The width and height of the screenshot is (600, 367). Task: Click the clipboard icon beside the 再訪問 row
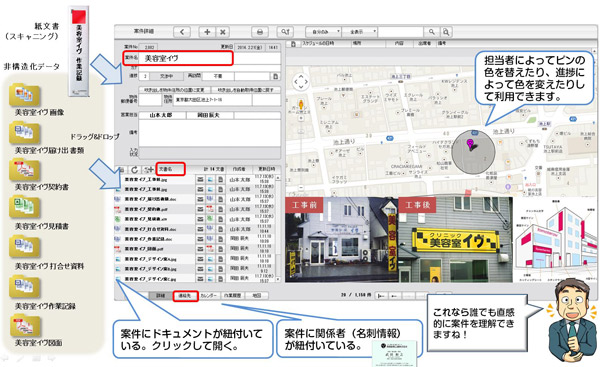[276, 76]
